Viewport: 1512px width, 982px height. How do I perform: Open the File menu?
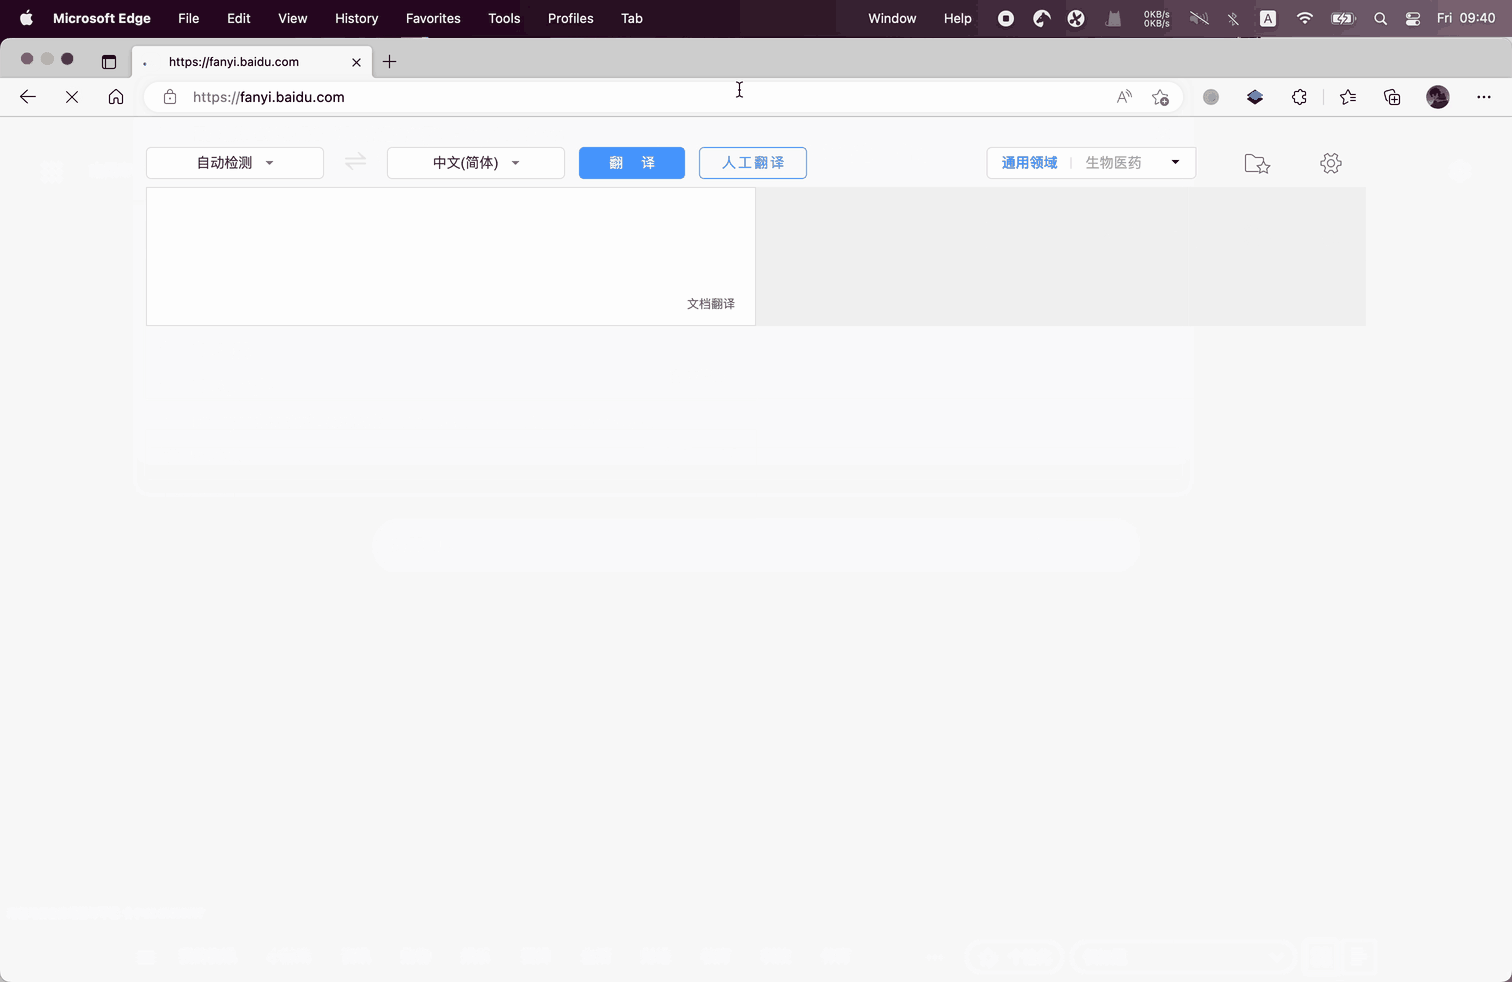(x=189, y=18)
